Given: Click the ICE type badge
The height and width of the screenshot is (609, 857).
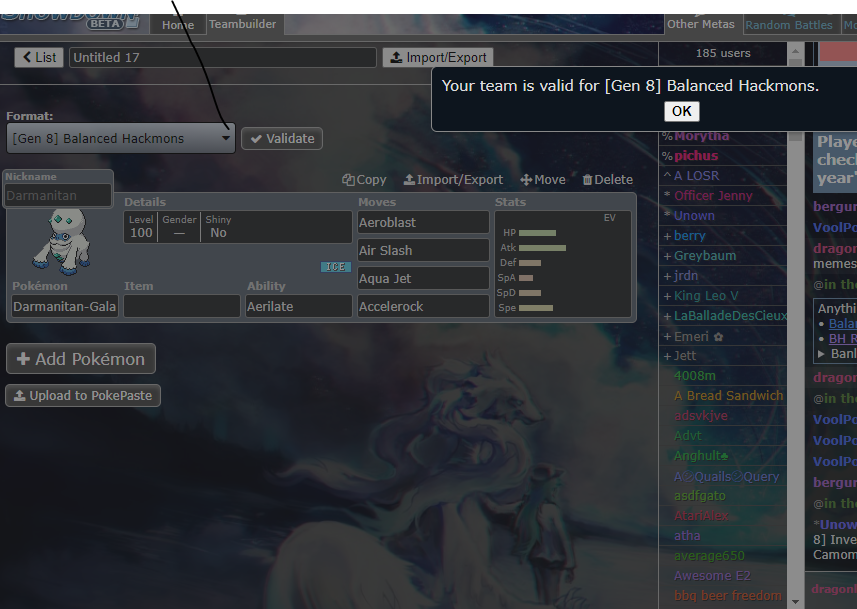Looking at the screenshot, I should tap(336, 267).
